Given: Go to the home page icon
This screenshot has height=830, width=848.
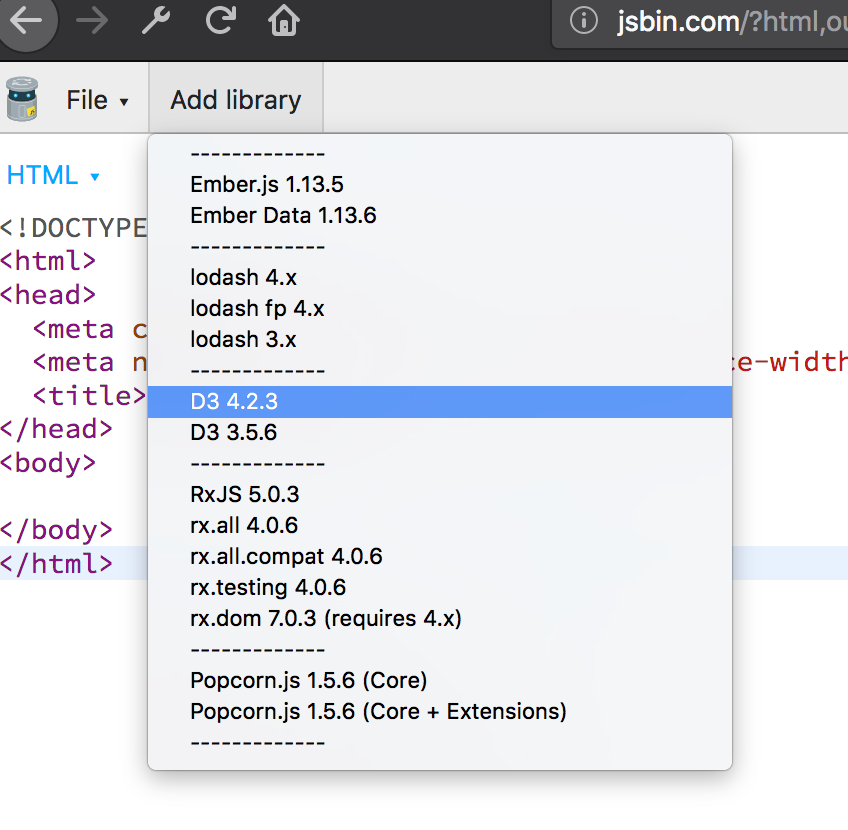Looking at the screenshot, I should (x=284, y=21).
